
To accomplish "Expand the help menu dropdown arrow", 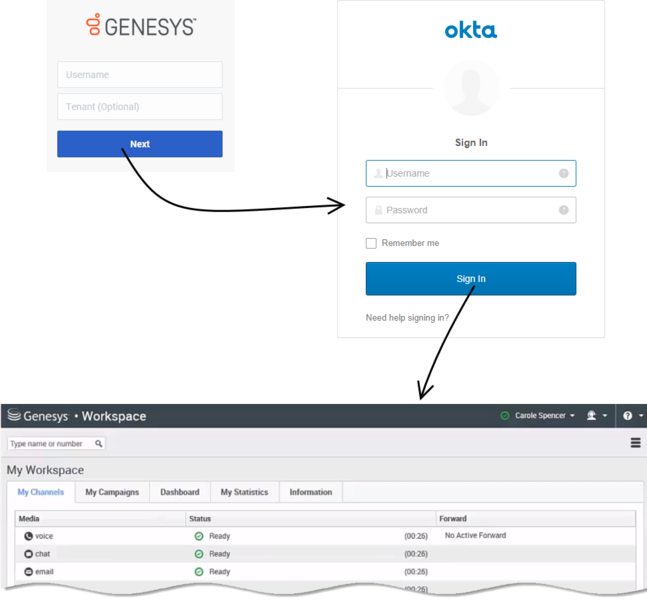I will click(641, 416).
